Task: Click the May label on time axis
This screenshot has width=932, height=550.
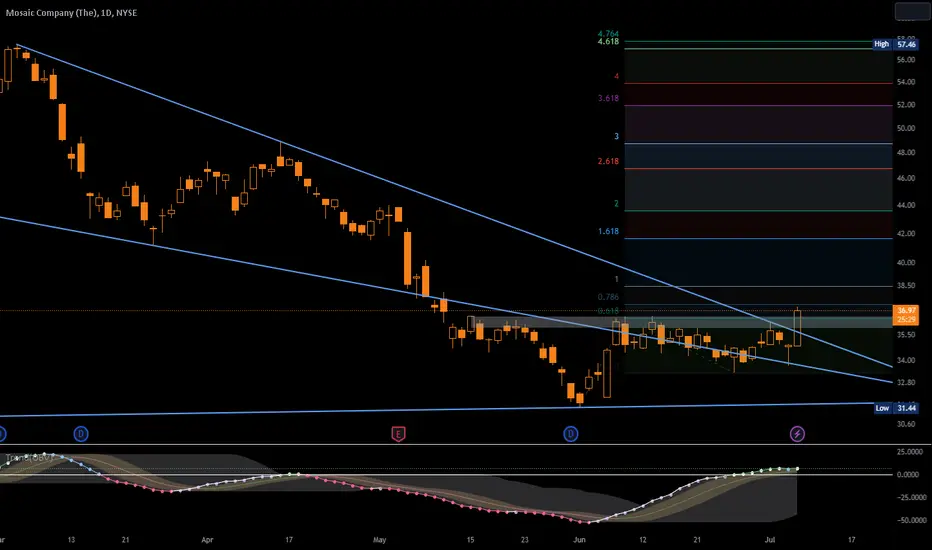Action: 379,540
